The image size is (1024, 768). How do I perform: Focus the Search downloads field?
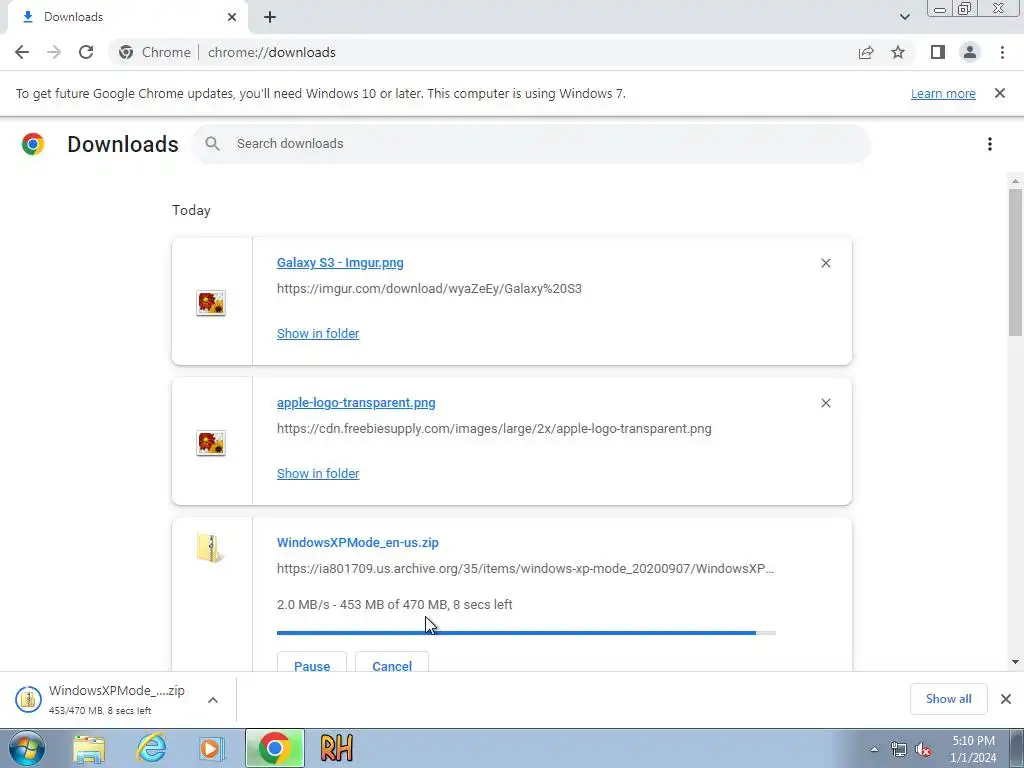click(x=532, y=144)
